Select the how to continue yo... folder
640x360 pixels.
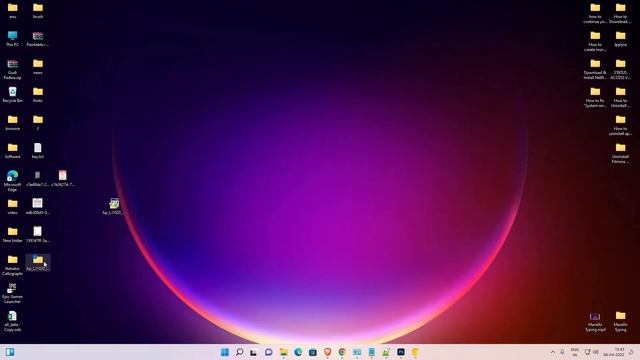pos(595,13)
